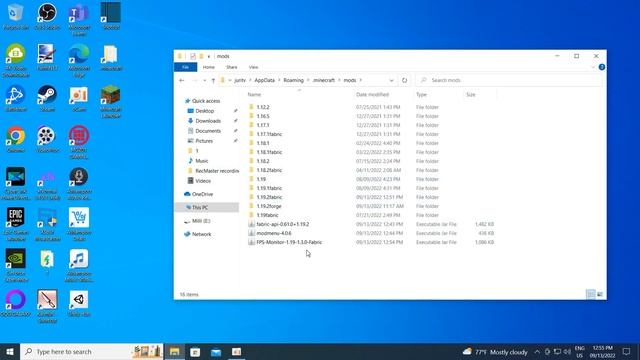Sort by Size column header
Image resolution: width=640 pixels, height=360 pixels.
click(471, 95)
